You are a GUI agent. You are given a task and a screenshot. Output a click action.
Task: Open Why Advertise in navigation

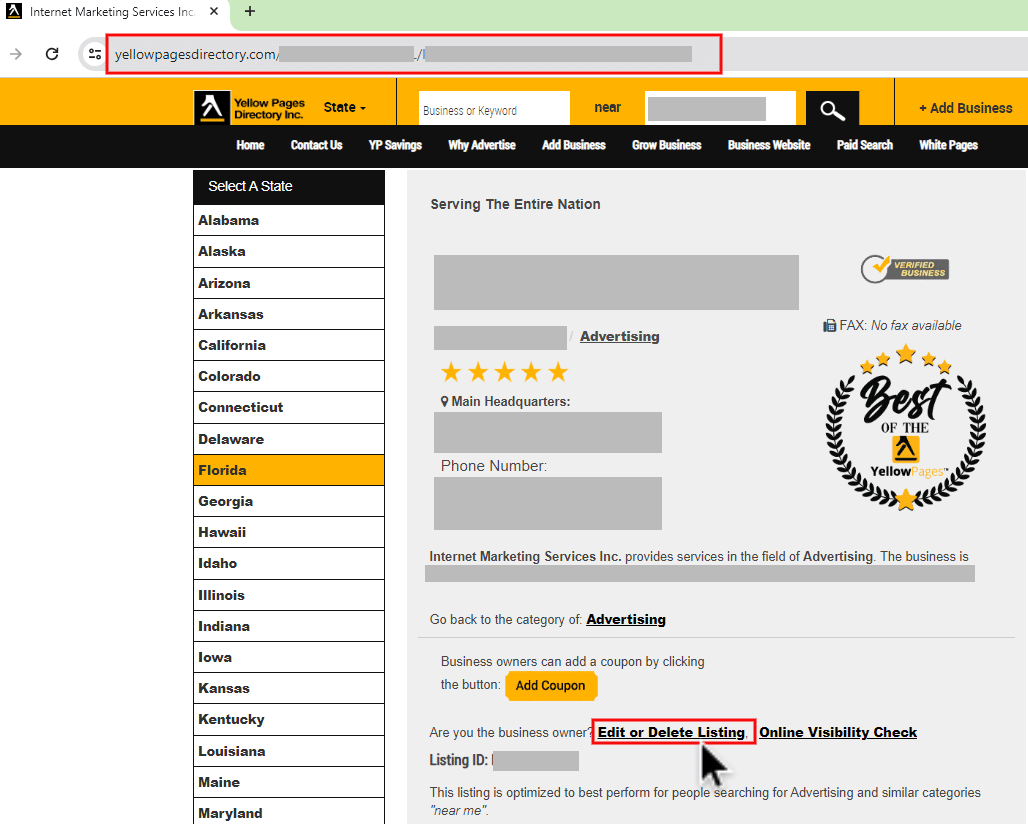click(482, 145)
